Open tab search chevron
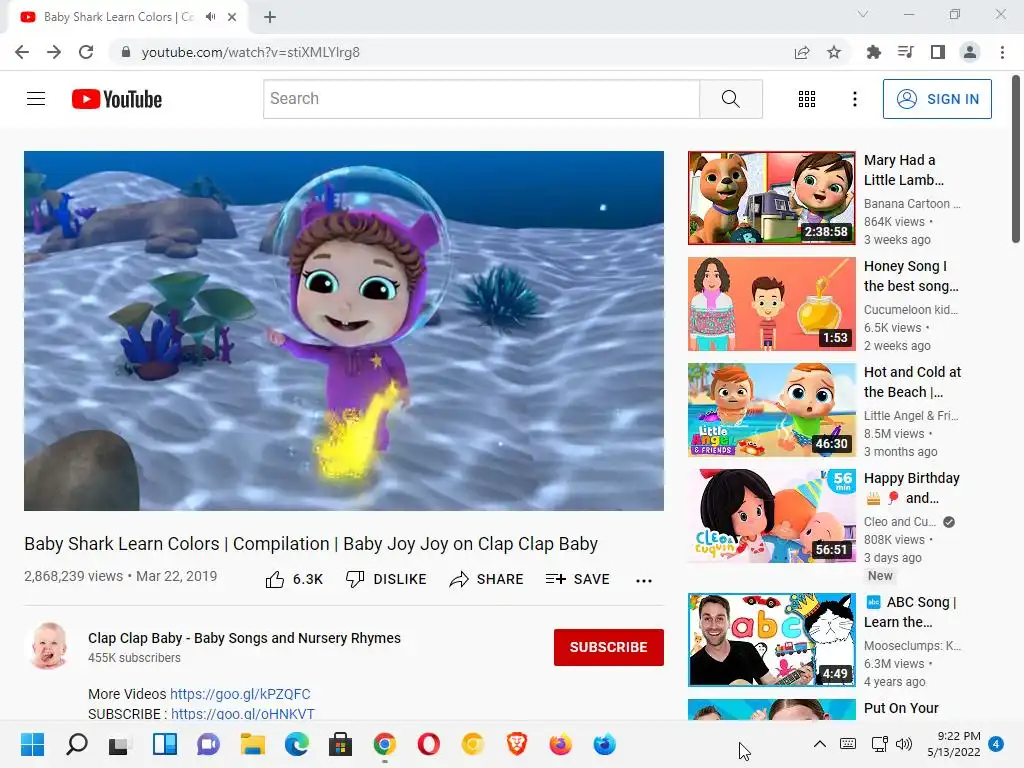Viewport: 1024px width, 768px height. point(863,14)
